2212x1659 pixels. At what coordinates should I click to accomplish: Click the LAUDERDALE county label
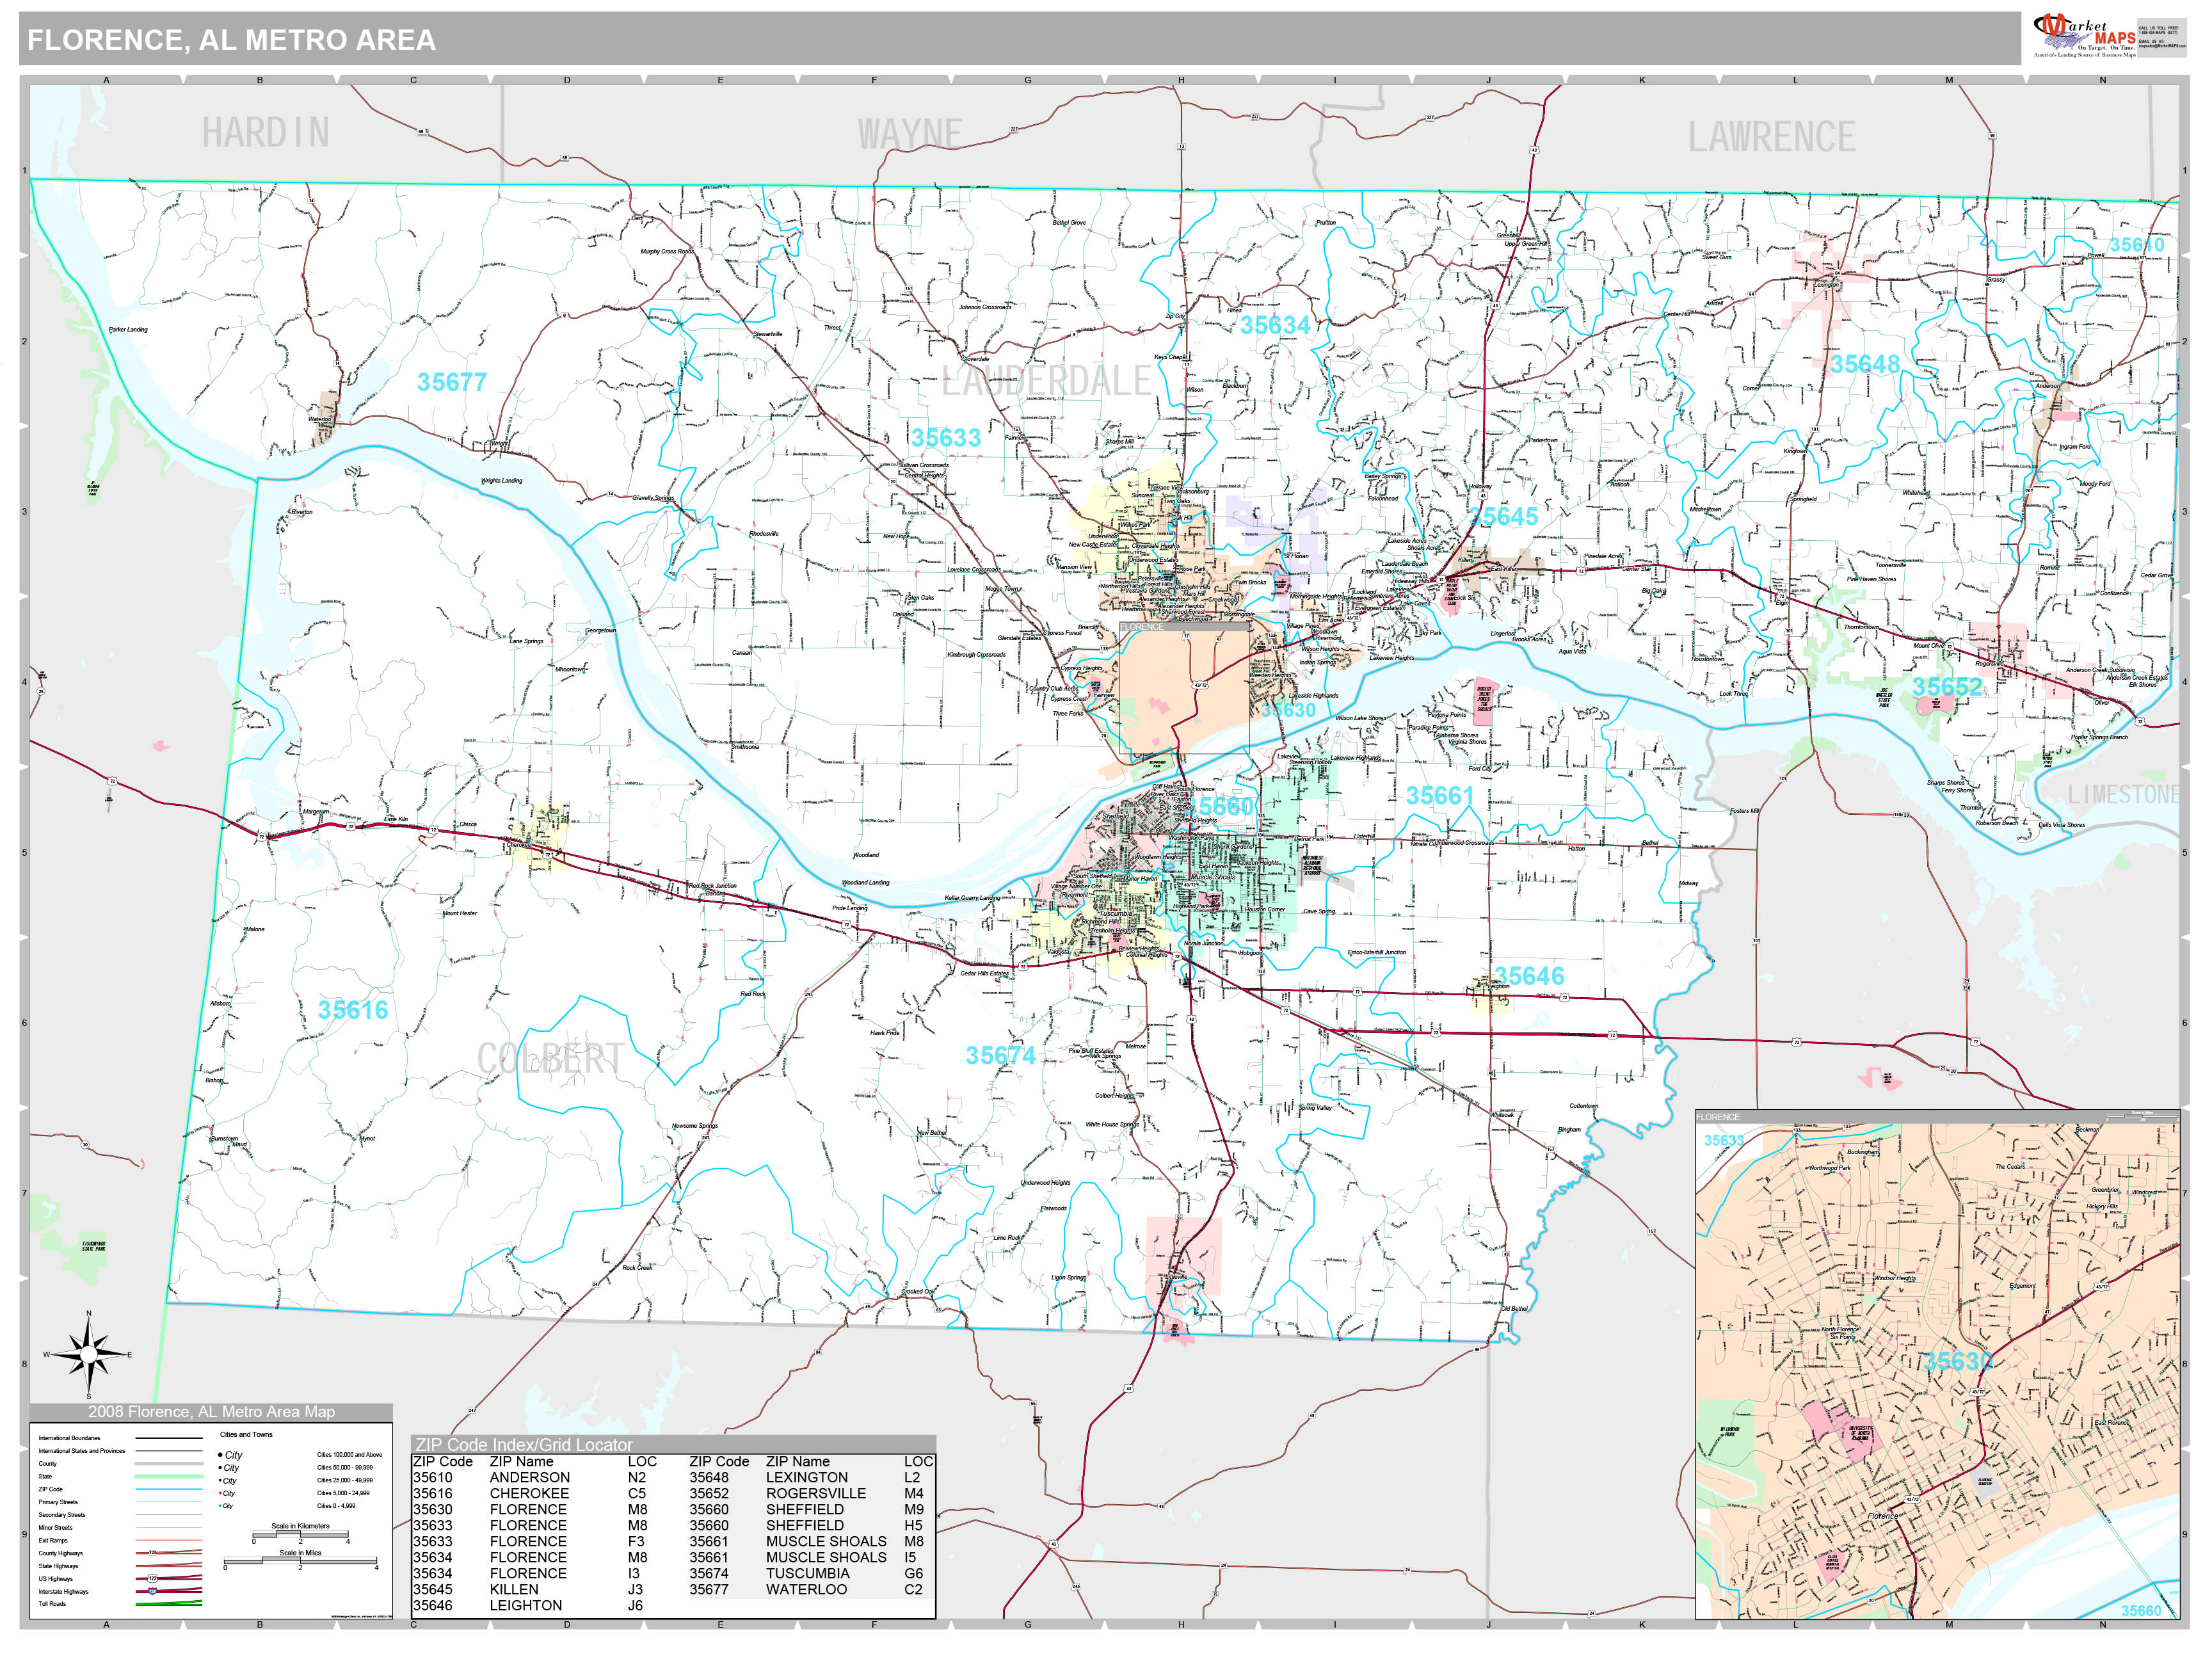pyautogui.click(x=1046, y=380)
